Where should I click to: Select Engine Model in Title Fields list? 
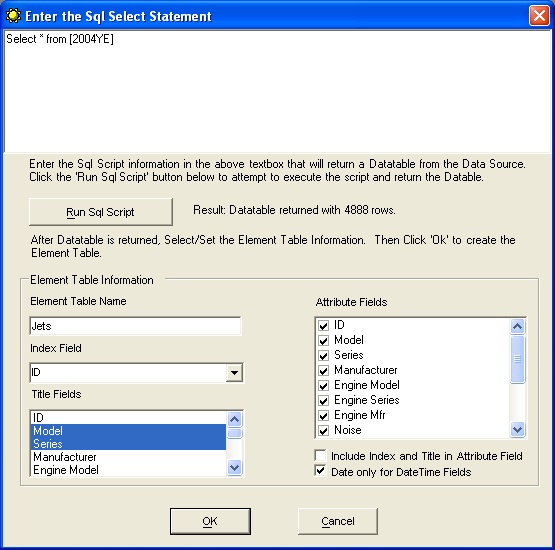[128, 470]
